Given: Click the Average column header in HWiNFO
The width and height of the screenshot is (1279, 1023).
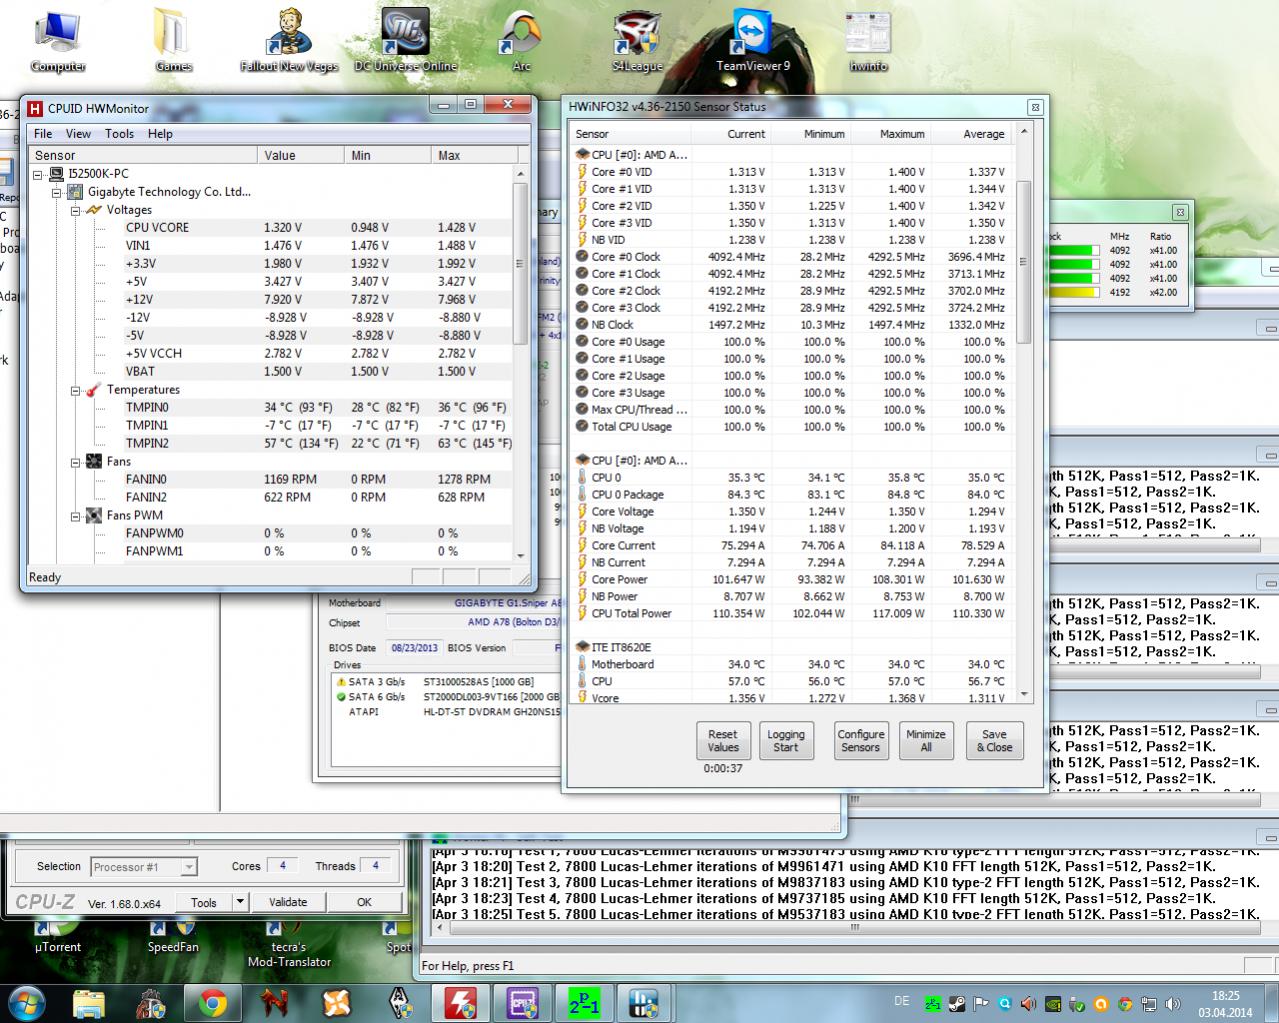Looking at the screenshot, I should tap(972, 133).
